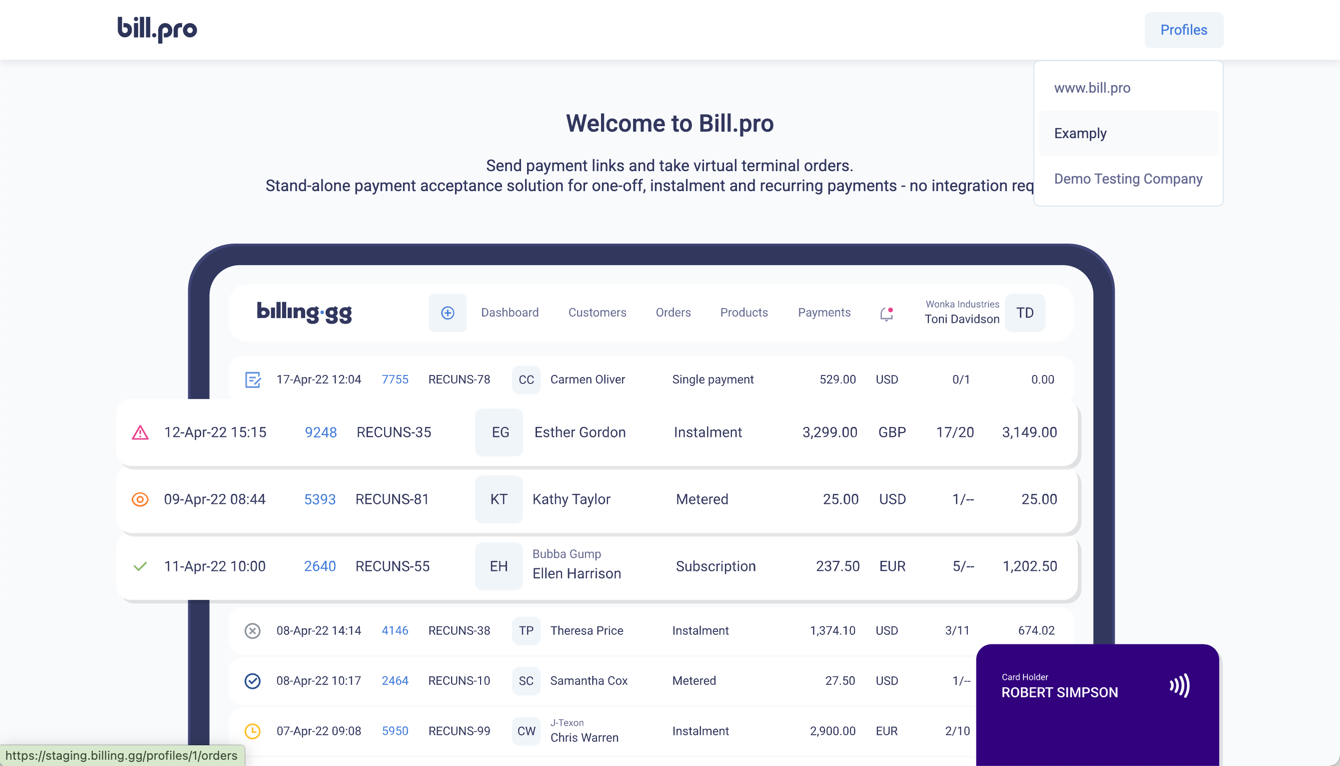Screen dimensions: 1340x766
Task: Click the Kathy Taylor customer name
Action: [571, 499]
